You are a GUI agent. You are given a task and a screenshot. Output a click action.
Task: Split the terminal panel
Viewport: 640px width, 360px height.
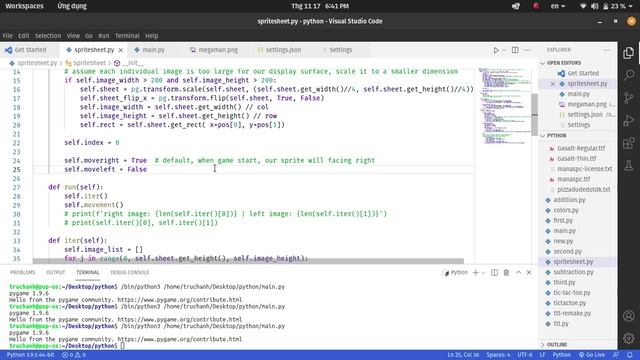click(x=494, y=272)
